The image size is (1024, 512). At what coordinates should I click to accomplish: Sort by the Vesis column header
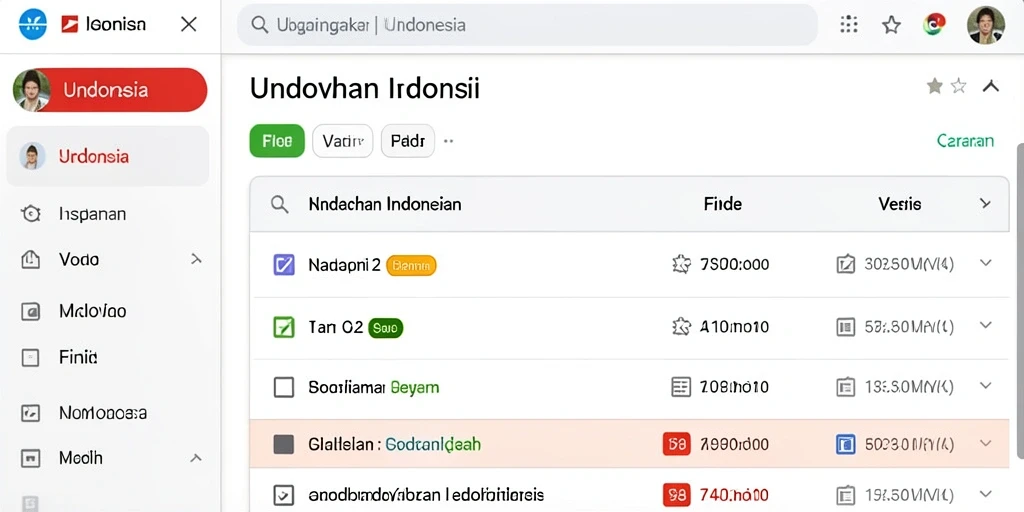(900, 204)
